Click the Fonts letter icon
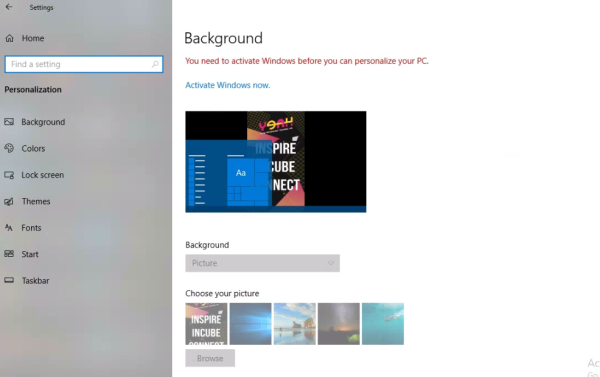 coord(9,228)
